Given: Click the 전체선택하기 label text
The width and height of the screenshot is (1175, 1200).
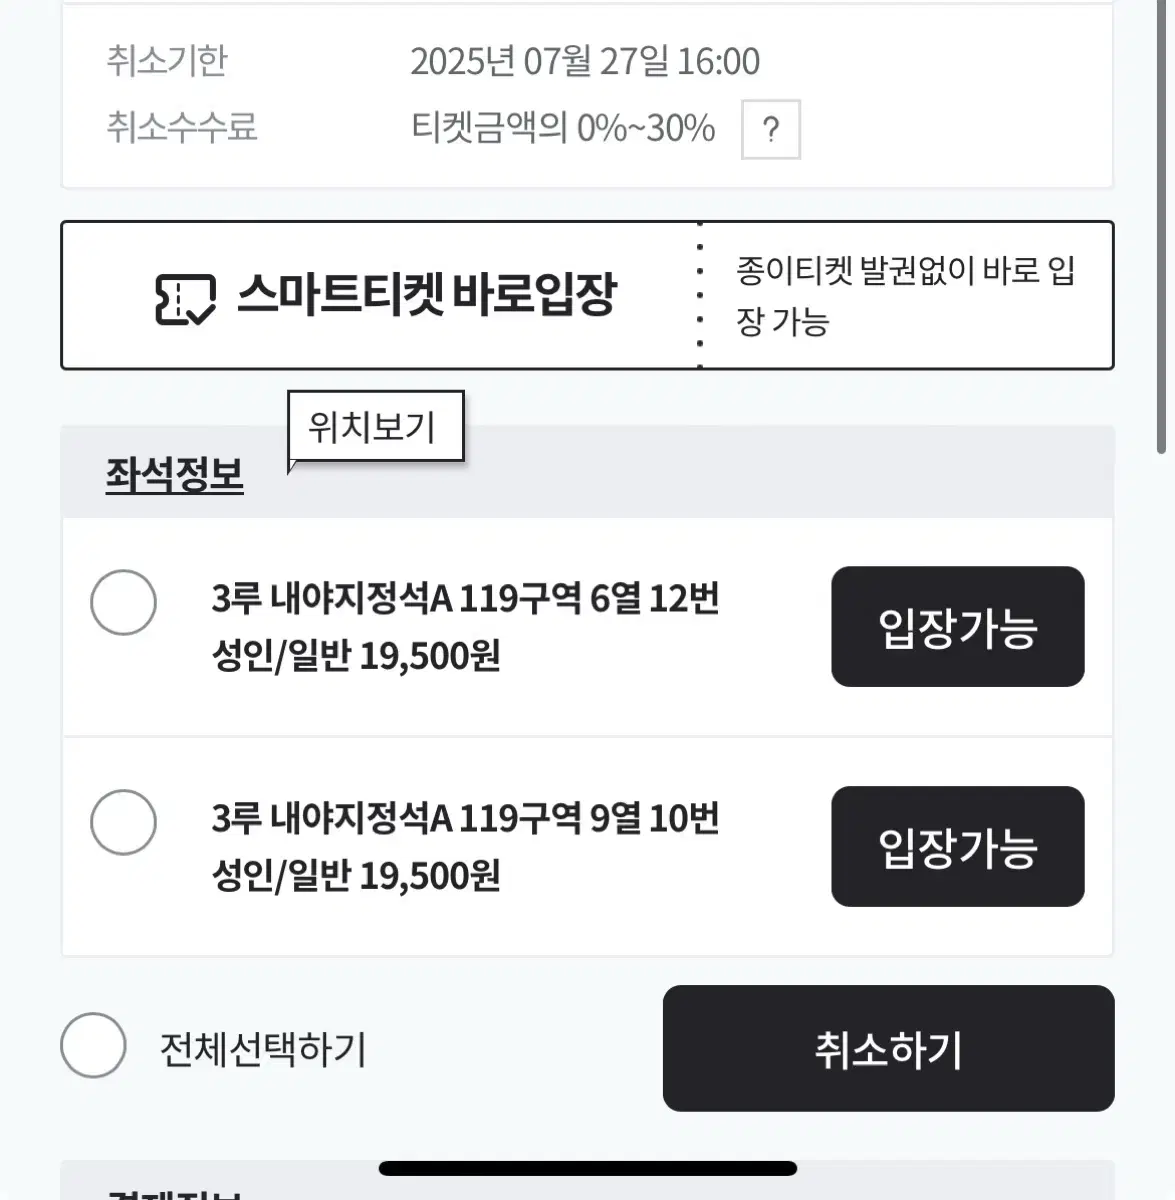Looking at the screenshot, I should tap(263, 1049).
